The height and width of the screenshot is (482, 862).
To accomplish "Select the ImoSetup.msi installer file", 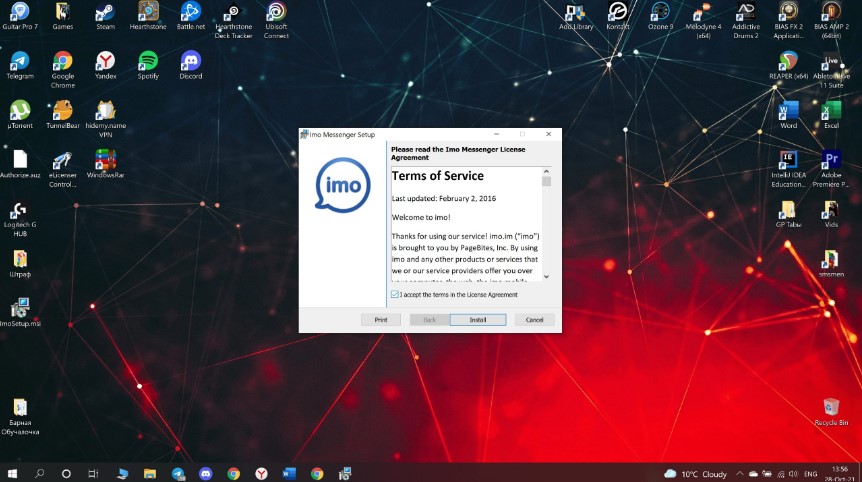I will (20, 313).
